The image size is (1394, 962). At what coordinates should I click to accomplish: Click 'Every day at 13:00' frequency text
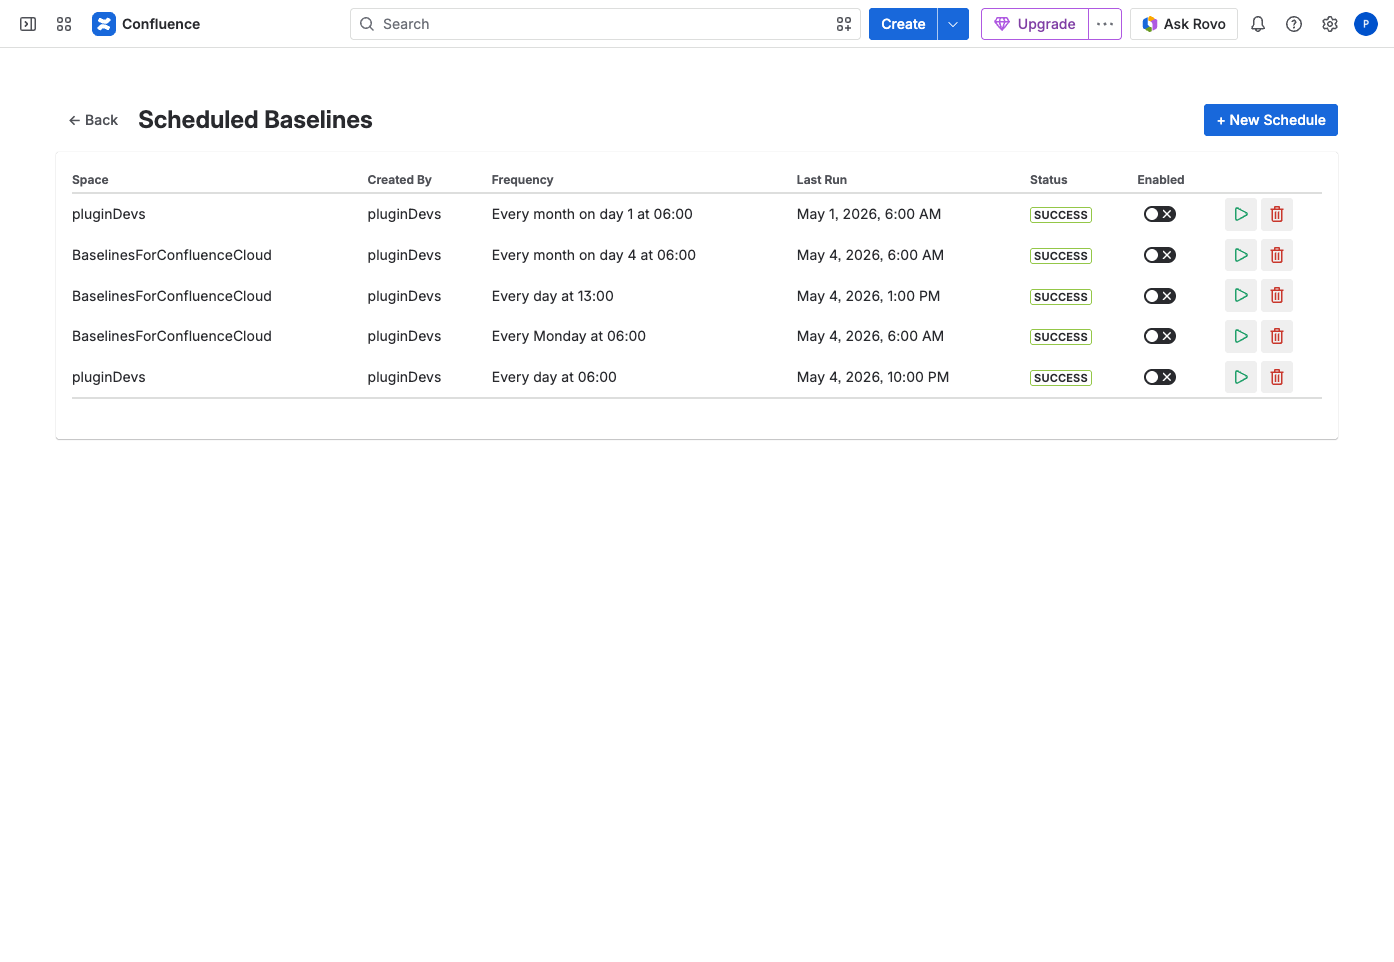pyautogui.click(x=553, y=296)
